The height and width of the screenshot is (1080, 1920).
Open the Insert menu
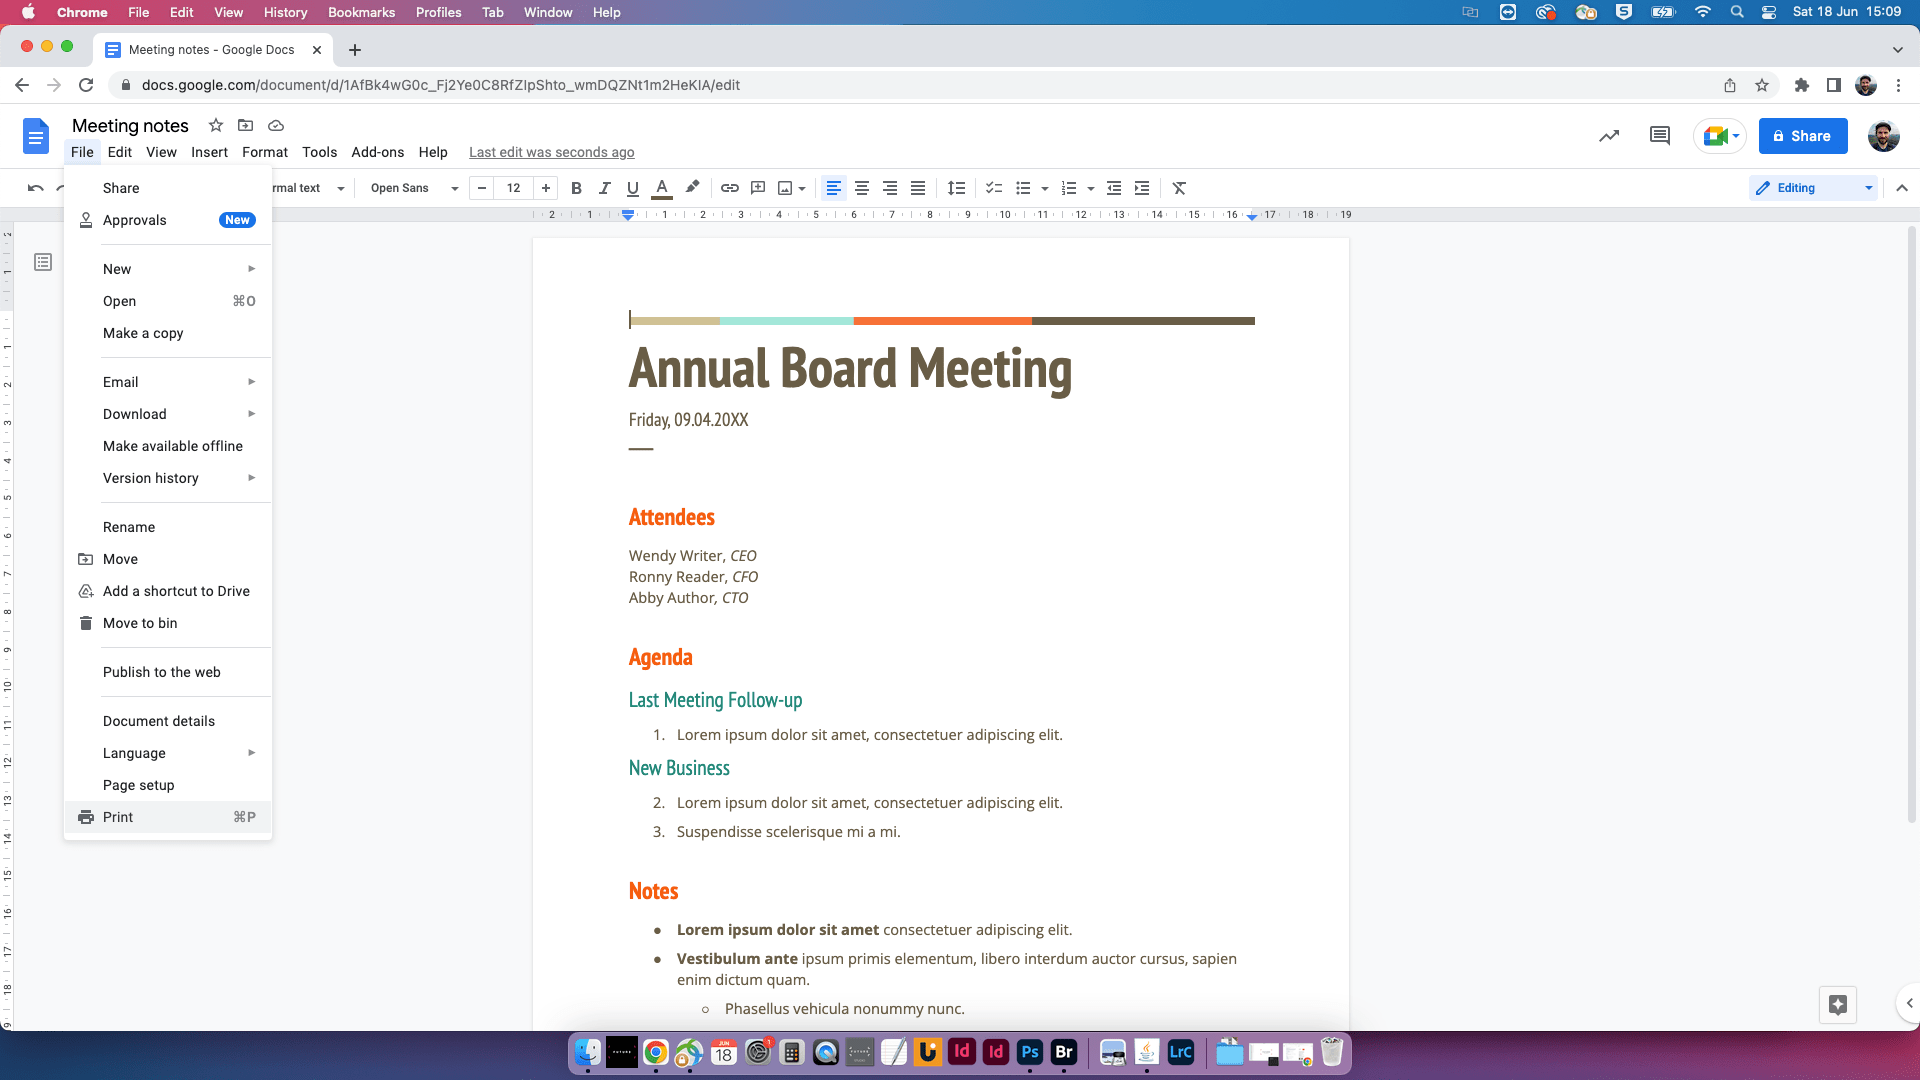209,152
